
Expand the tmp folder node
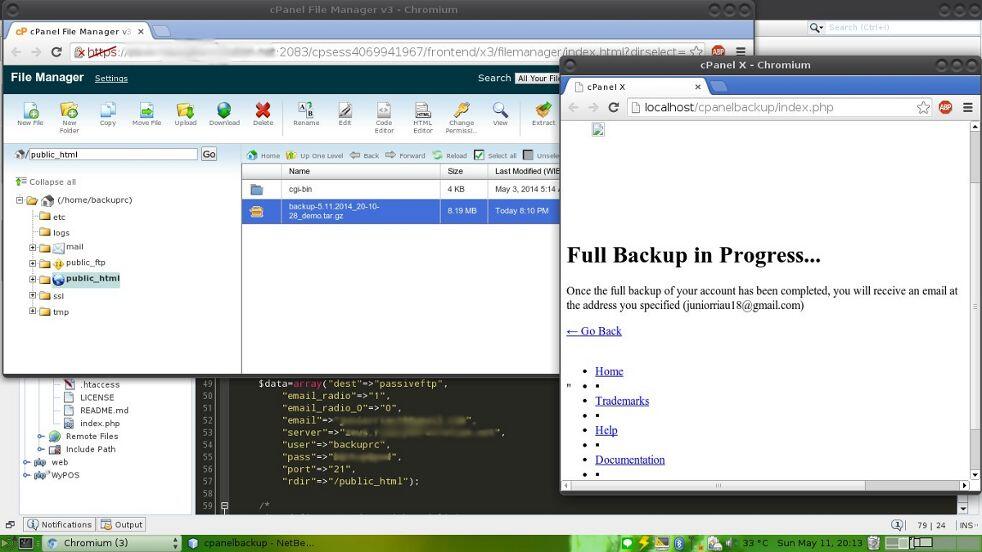(x=33, y=311)
